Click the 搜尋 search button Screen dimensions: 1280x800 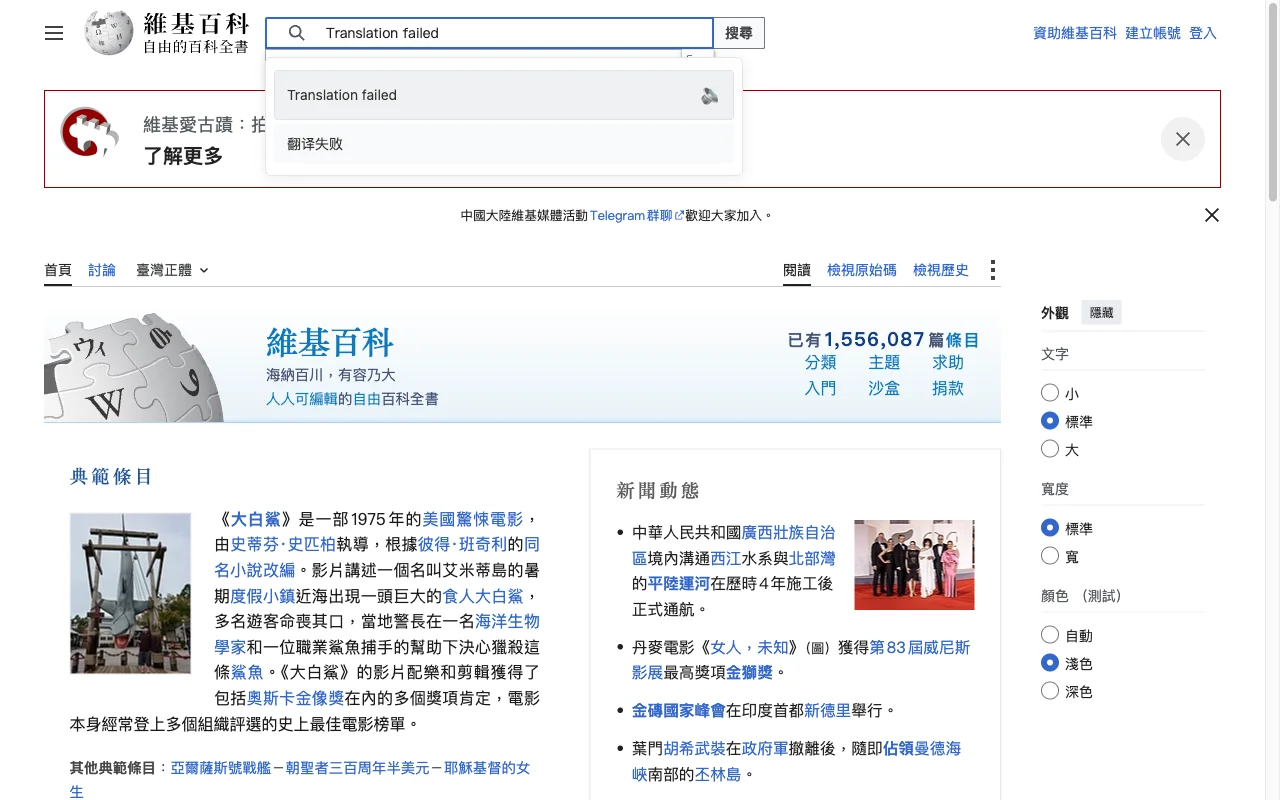(739, 33)
